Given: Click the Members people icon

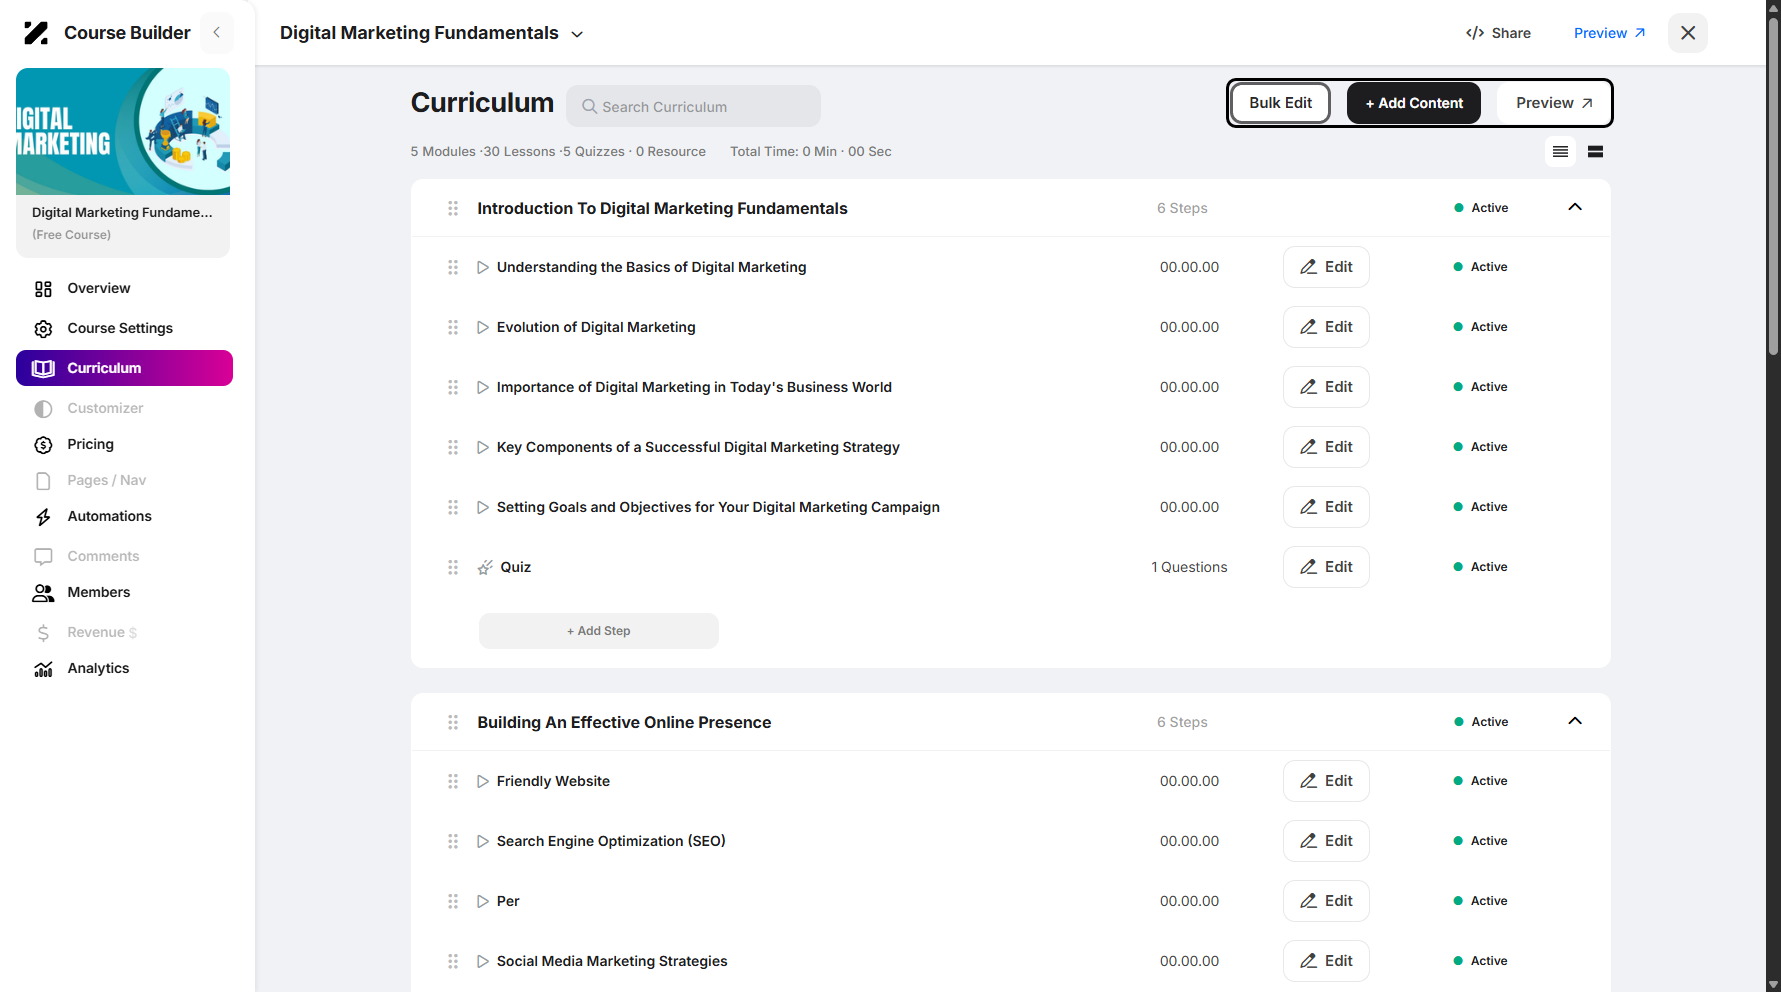Looking at the screenshot, I should click(43, 593).
